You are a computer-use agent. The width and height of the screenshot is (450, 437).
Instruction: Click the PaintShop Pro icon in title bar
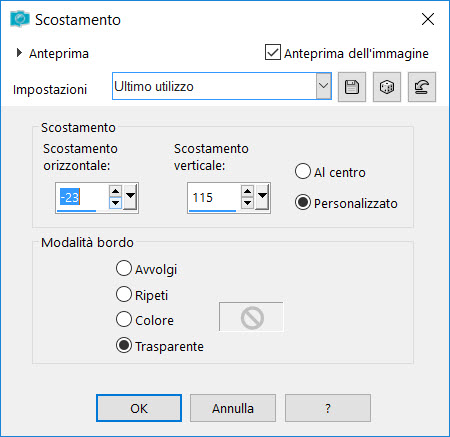click(x=20, y=19)
